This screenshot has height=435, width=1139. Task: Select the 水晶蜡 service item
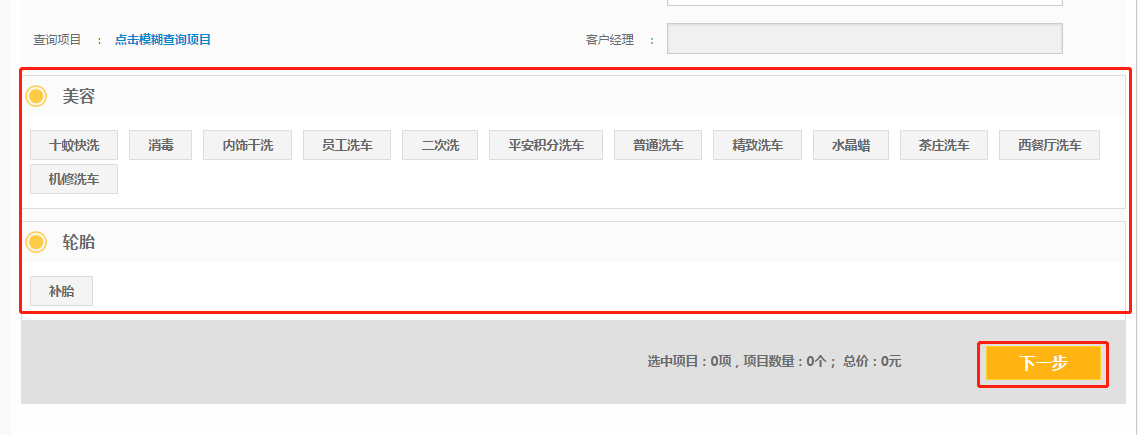[x=850, y=145]
